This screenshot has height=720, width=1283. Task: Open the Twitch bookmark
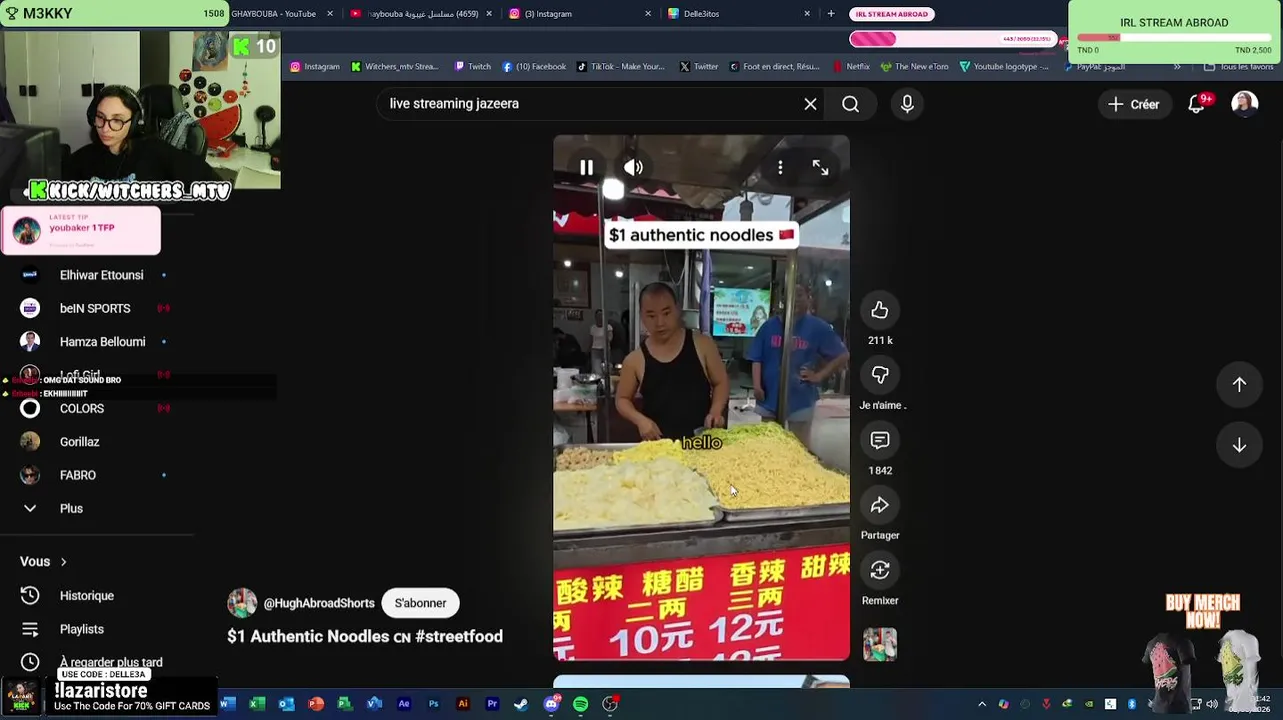[x=473, y=67]
